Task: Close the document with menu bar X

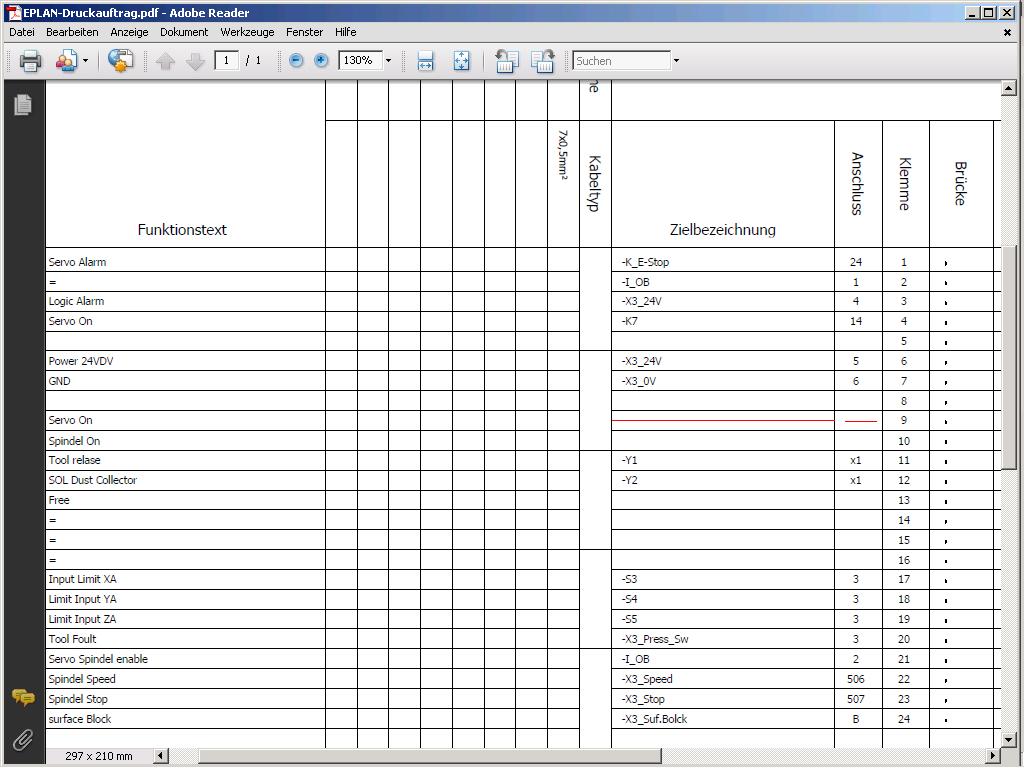Action: [1007, 33]
